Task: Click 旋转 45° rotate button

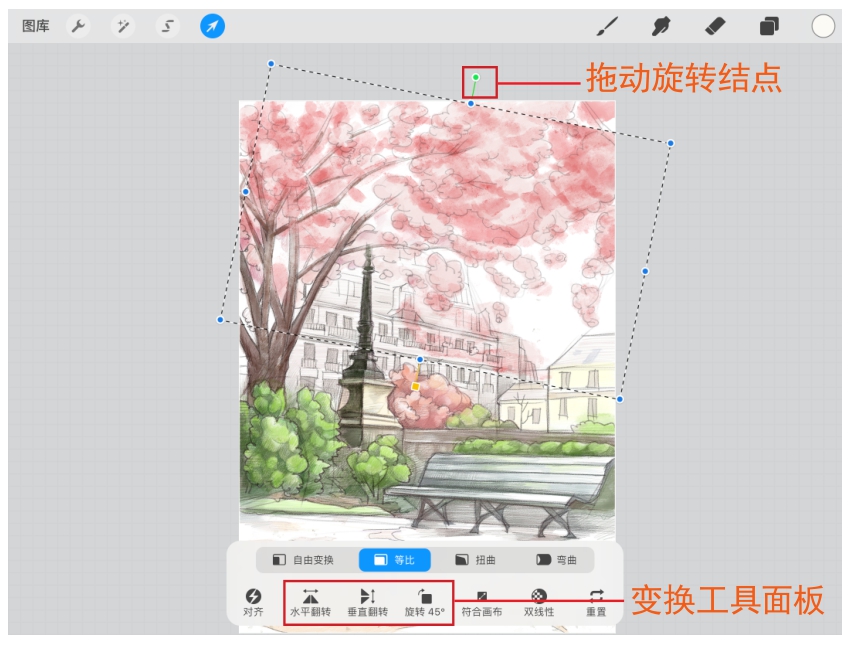Action: (x=425, y=602)
